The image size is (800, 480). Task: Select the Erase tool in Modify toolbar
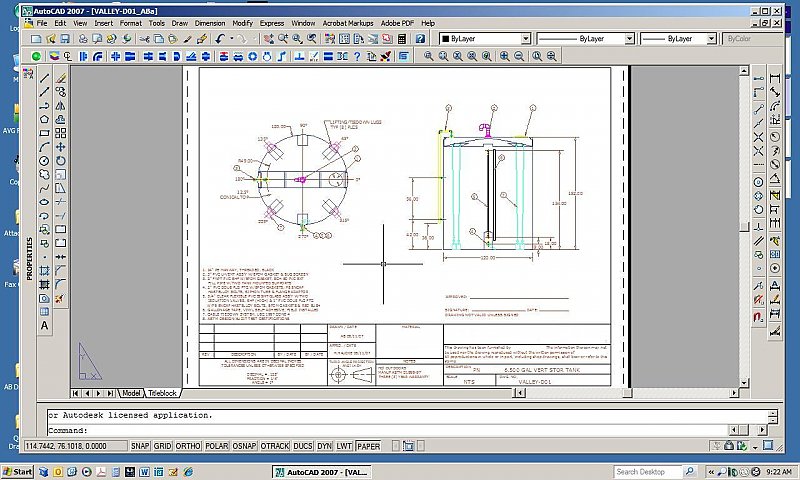(x=61, y=77)
